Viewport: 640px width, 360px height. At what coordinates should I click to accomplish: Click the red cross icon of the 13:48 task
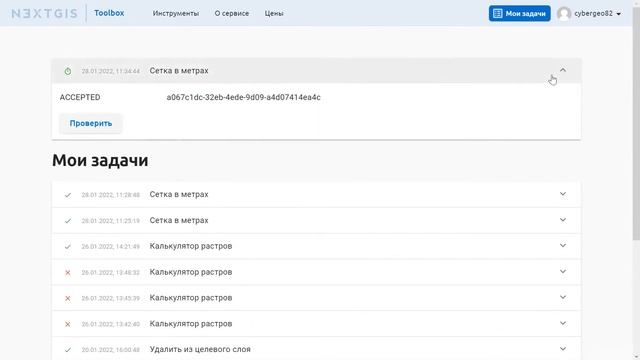pyautogui.click(x=68, y=273)
